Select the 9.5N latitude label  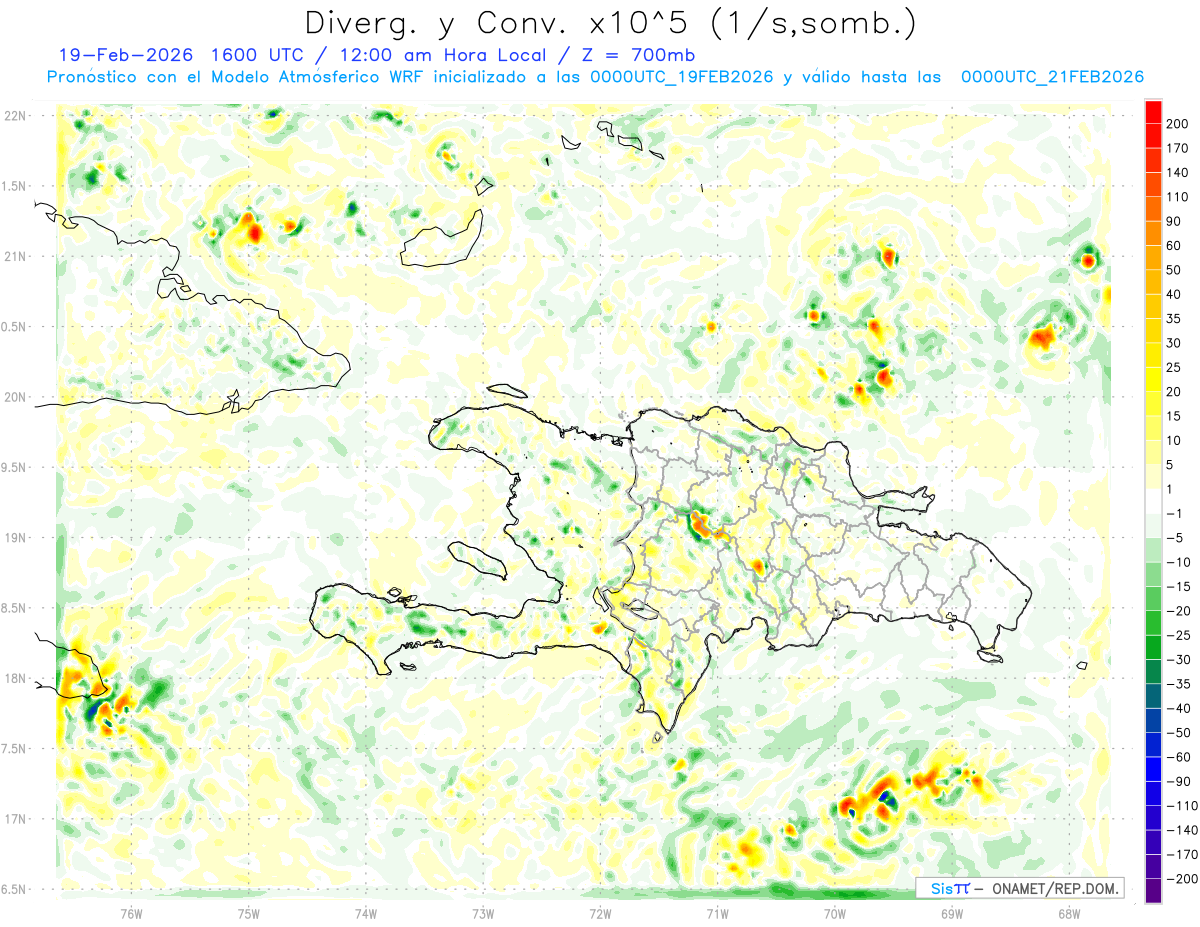(x=14, y=467)
